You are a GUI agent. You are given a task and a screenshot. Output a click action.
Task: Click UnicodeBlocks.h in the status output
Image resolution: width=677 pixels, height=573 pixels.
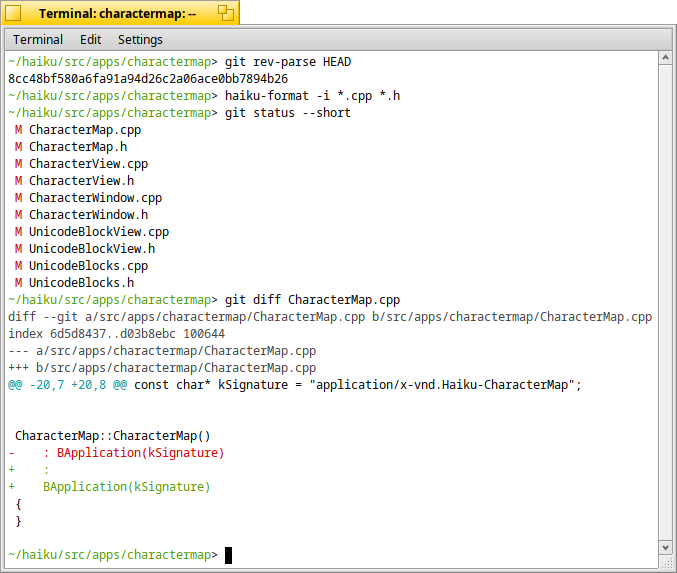tap(81, 283)
